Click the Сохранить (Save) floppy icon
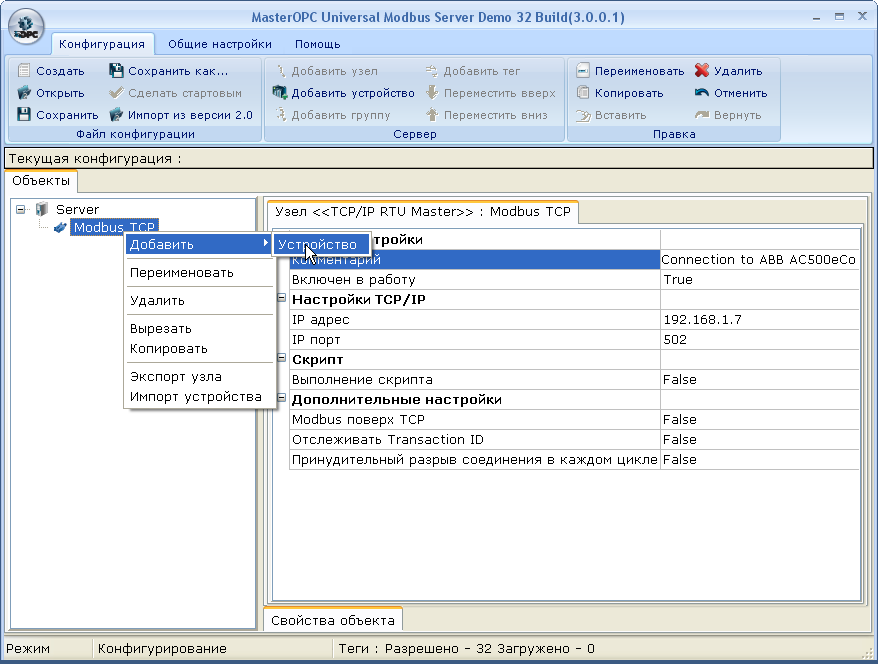The height and width of the screenshot is (664, 878). tap(25, 115)
